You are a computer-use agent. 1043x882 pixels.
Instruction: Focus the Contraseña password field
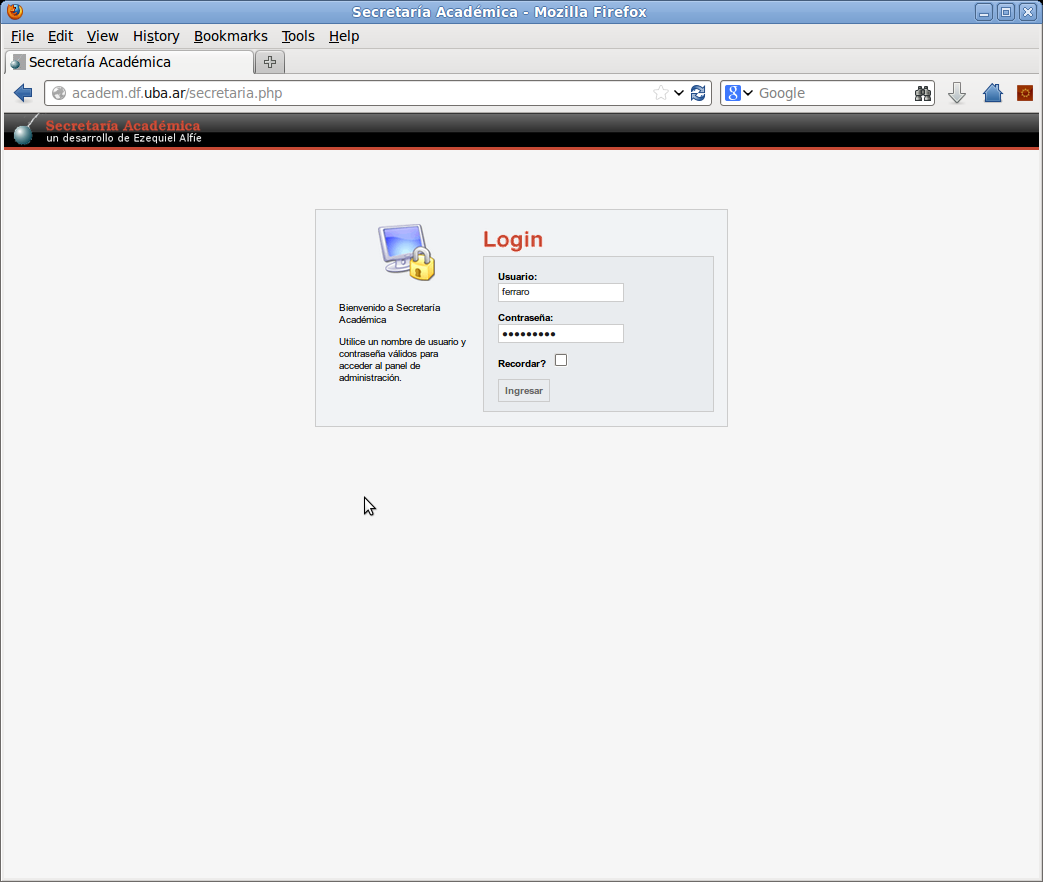[561, 333]
